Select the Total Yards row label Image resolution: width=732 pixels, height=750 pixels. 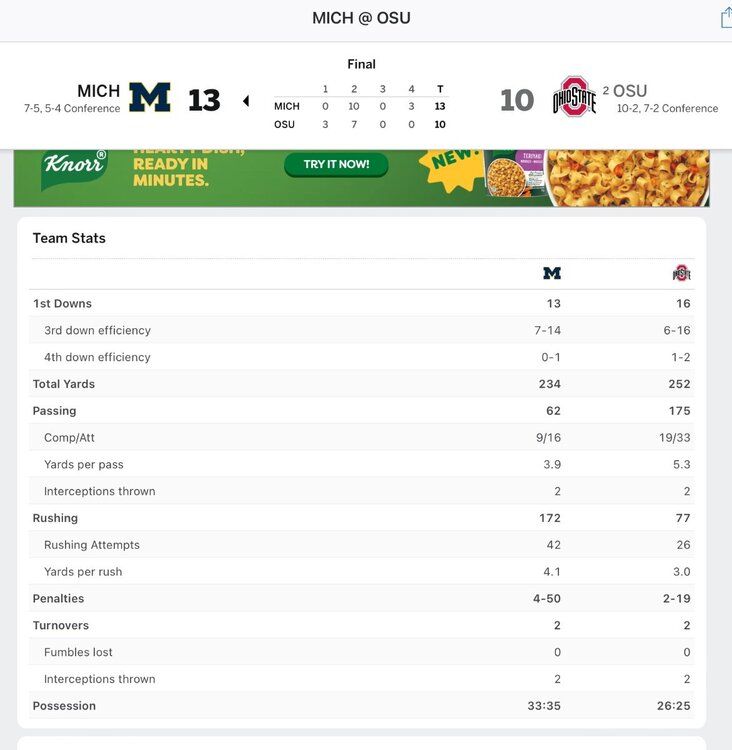[x=64, y=384]
